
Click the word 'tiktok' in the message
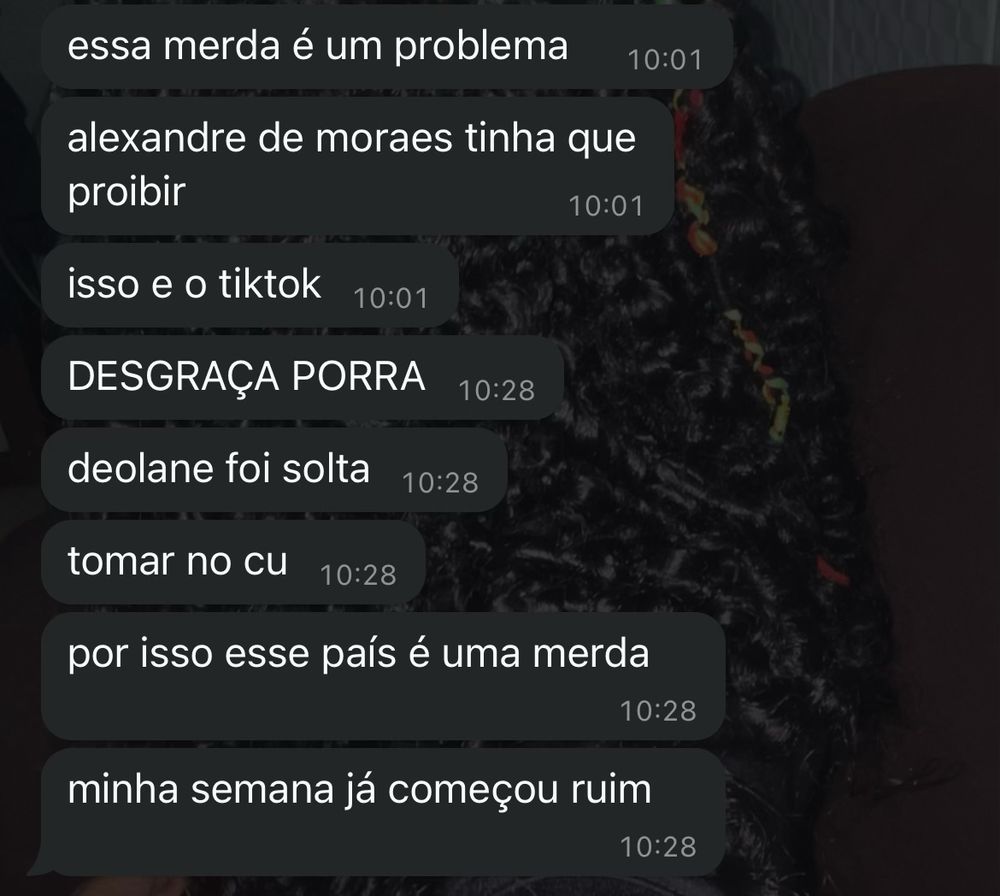point(270,283)
